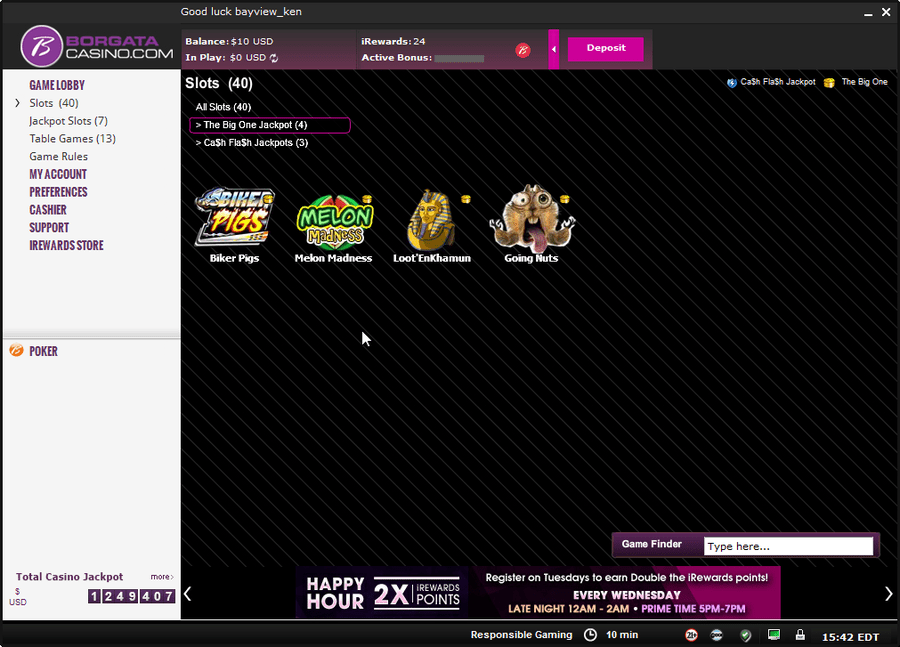Open Game Rules in the sidebar
Image resolution: width=900 pixels, height=647 pixels.
(x=59, y=157)
